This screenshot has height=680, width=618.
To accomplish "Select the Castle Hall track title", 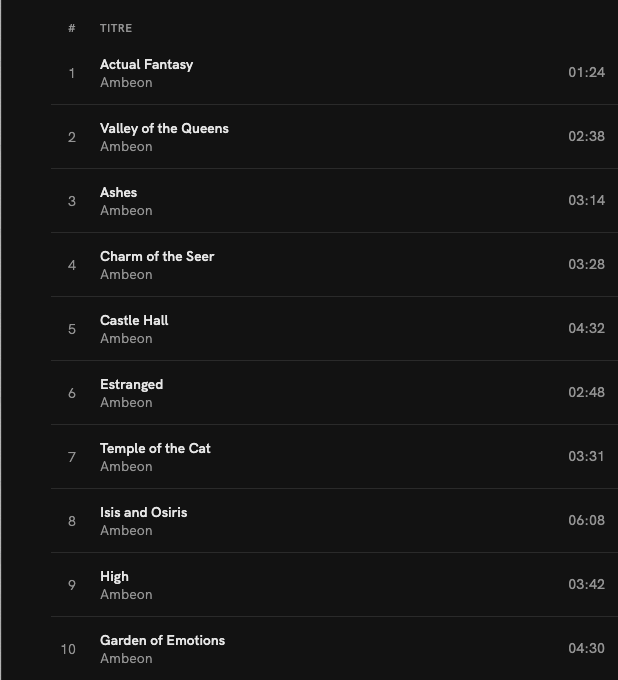I will 134,320.
